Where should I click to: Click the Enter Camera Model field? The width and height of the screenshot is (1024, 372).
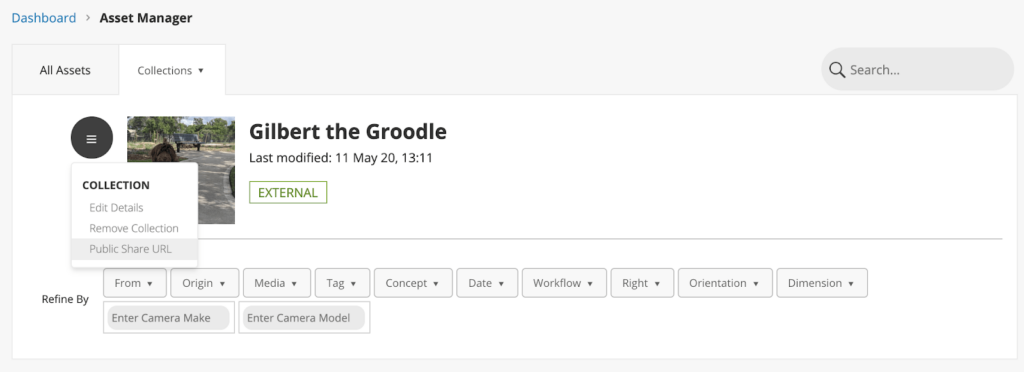[x=304, y=318]
